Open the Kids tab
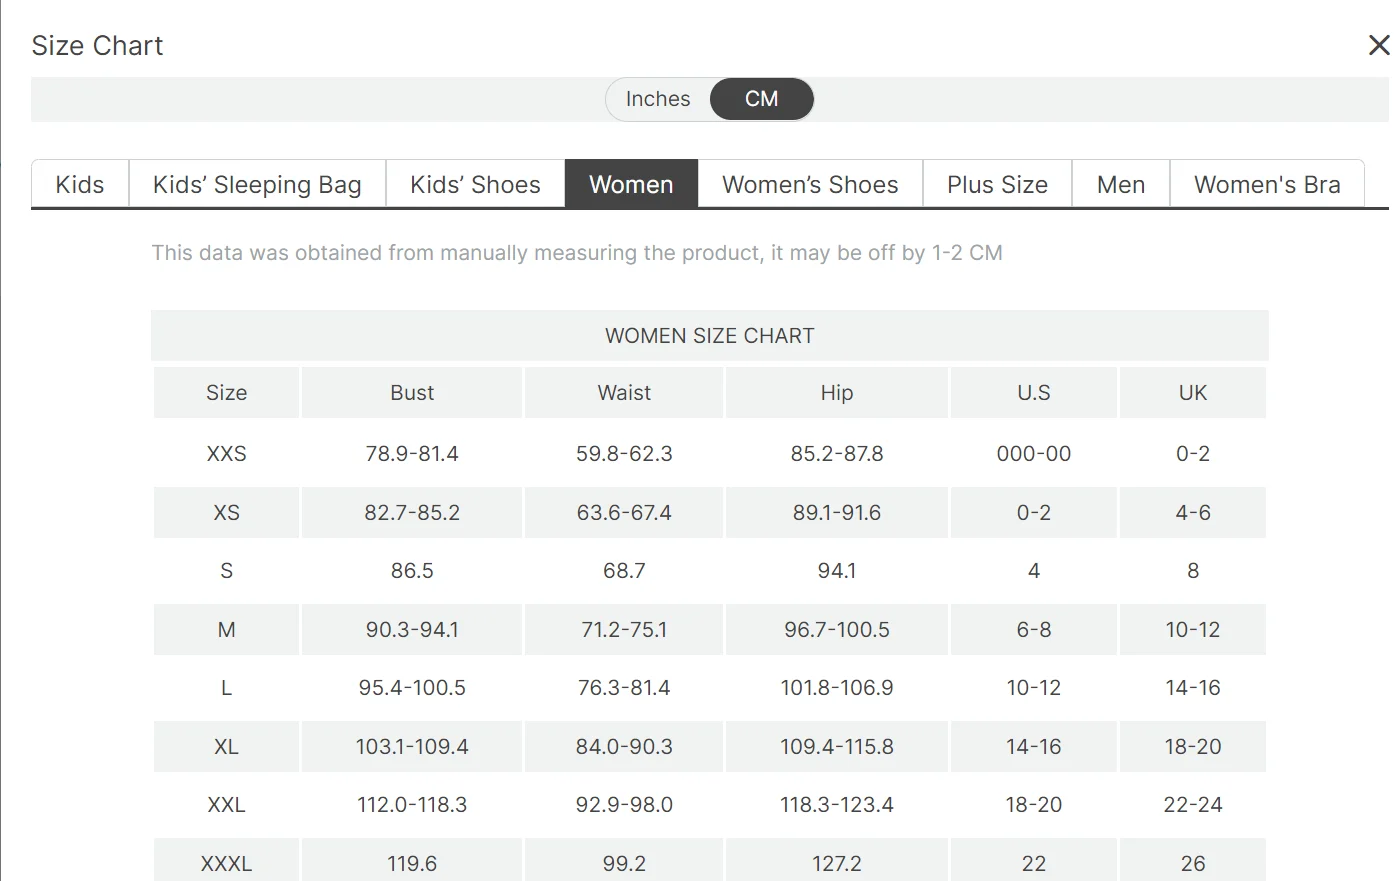This screenshot has width=1394, height=881. point(80,184)
